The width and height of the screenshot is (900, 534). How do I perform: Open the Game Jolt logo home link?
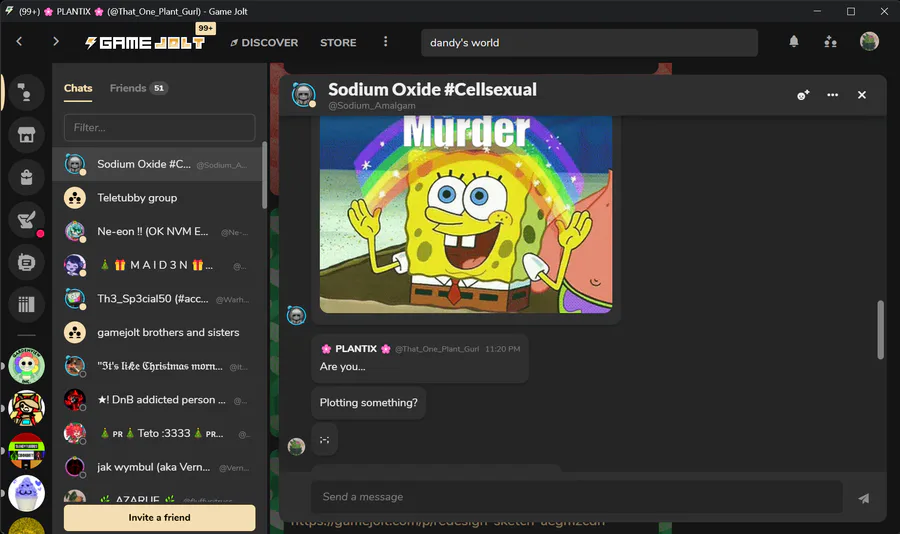pos(145,42)
